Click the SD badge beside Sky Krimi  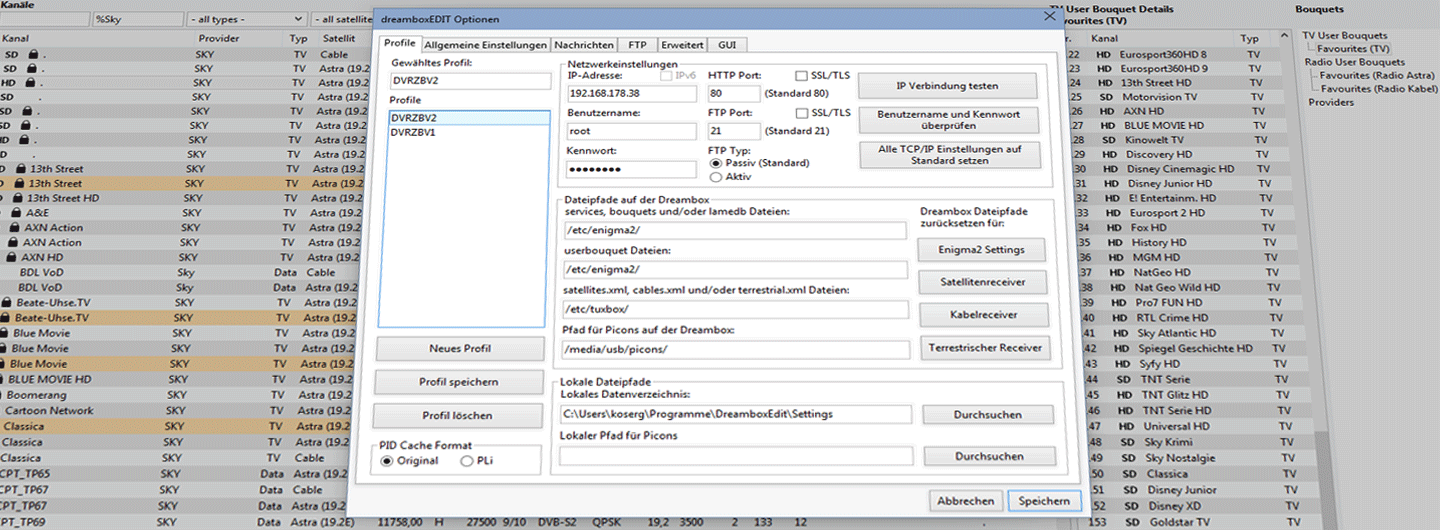tap(1125, 441)
